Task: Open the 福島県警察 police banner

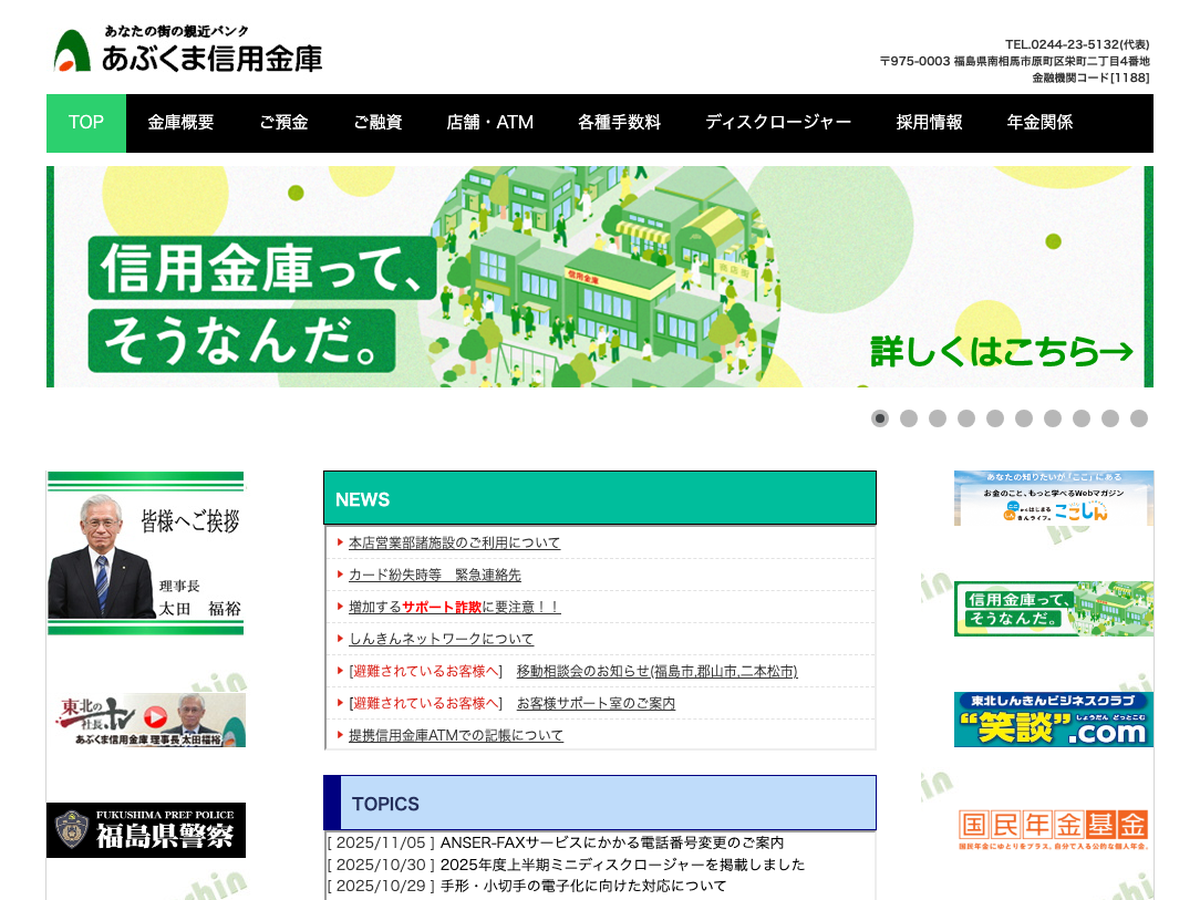Action: click(x=146, y=830)
